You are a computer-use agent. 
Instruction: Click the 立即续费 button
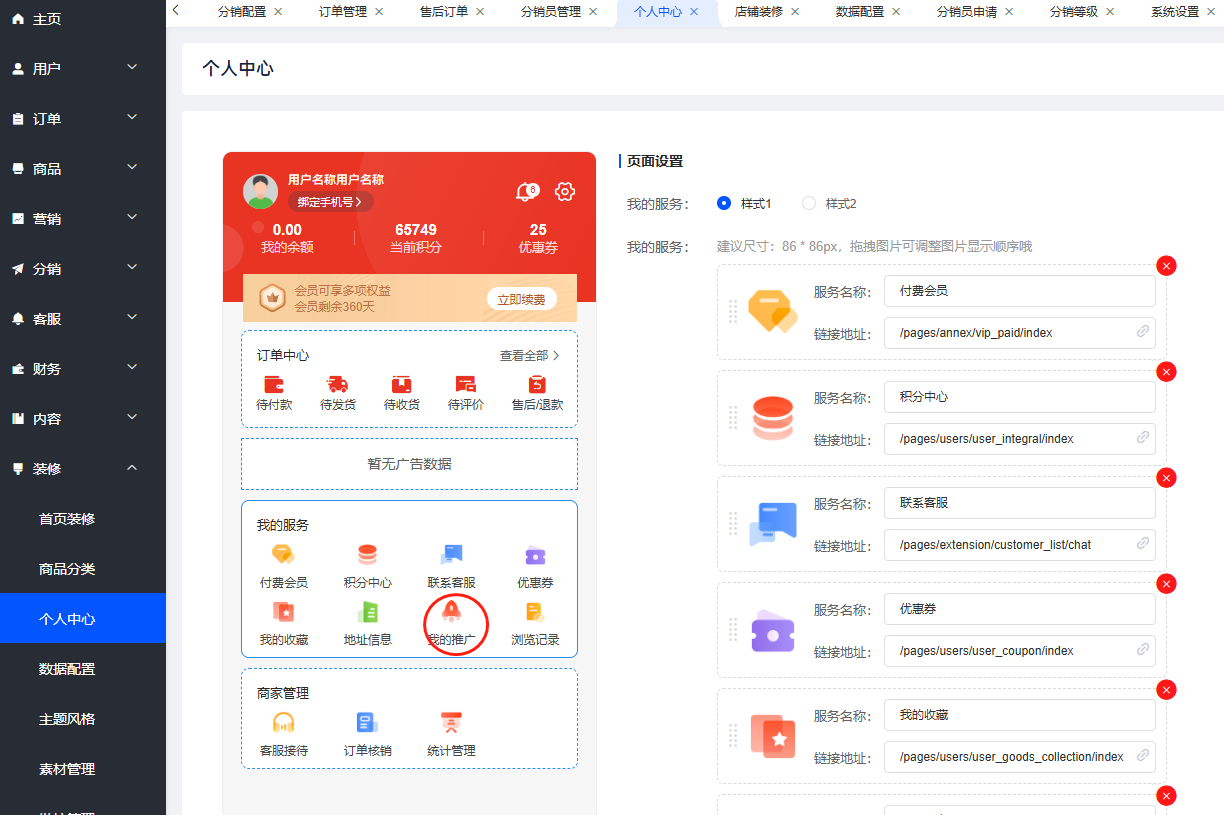pyautogui.click(x=522, y=299)
